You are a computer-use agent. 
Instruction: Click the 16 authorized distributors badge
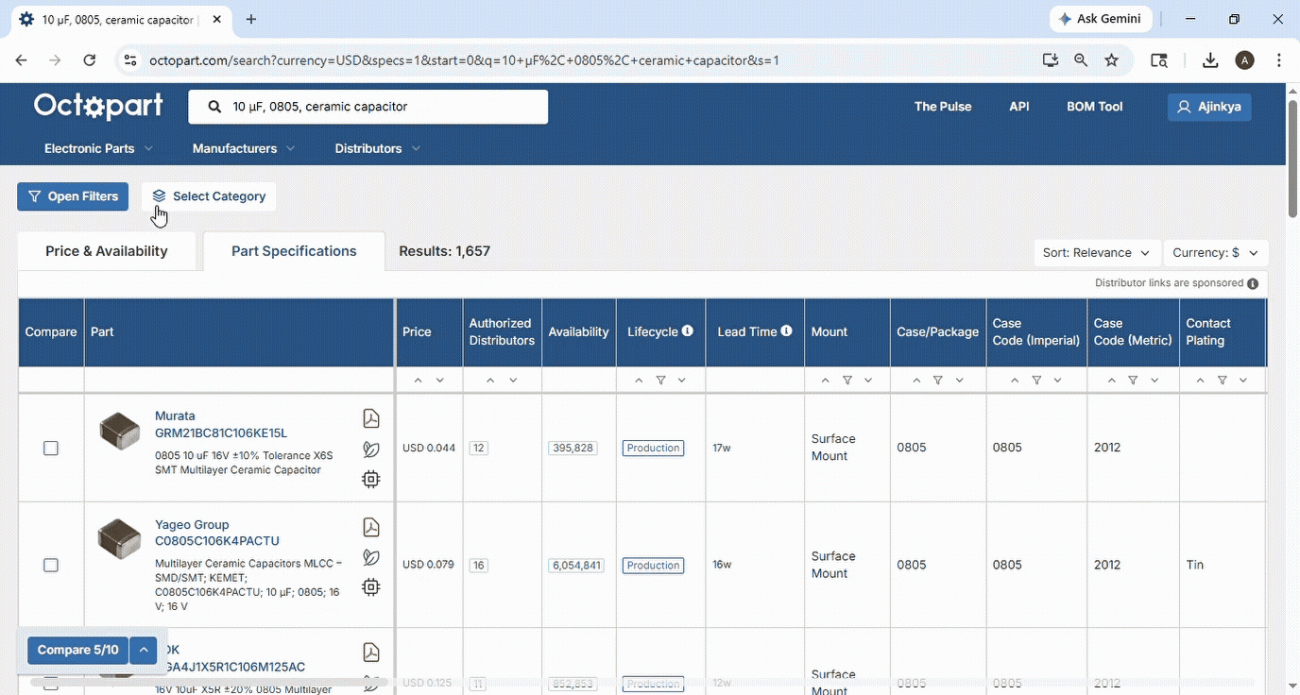(479, 566)
